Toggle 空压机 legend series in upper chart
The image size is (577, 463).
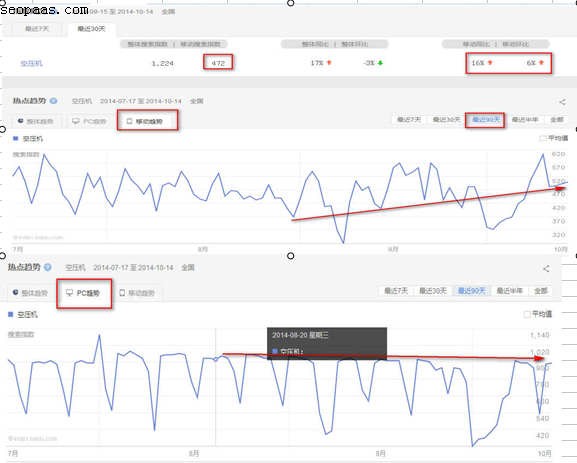28,139
